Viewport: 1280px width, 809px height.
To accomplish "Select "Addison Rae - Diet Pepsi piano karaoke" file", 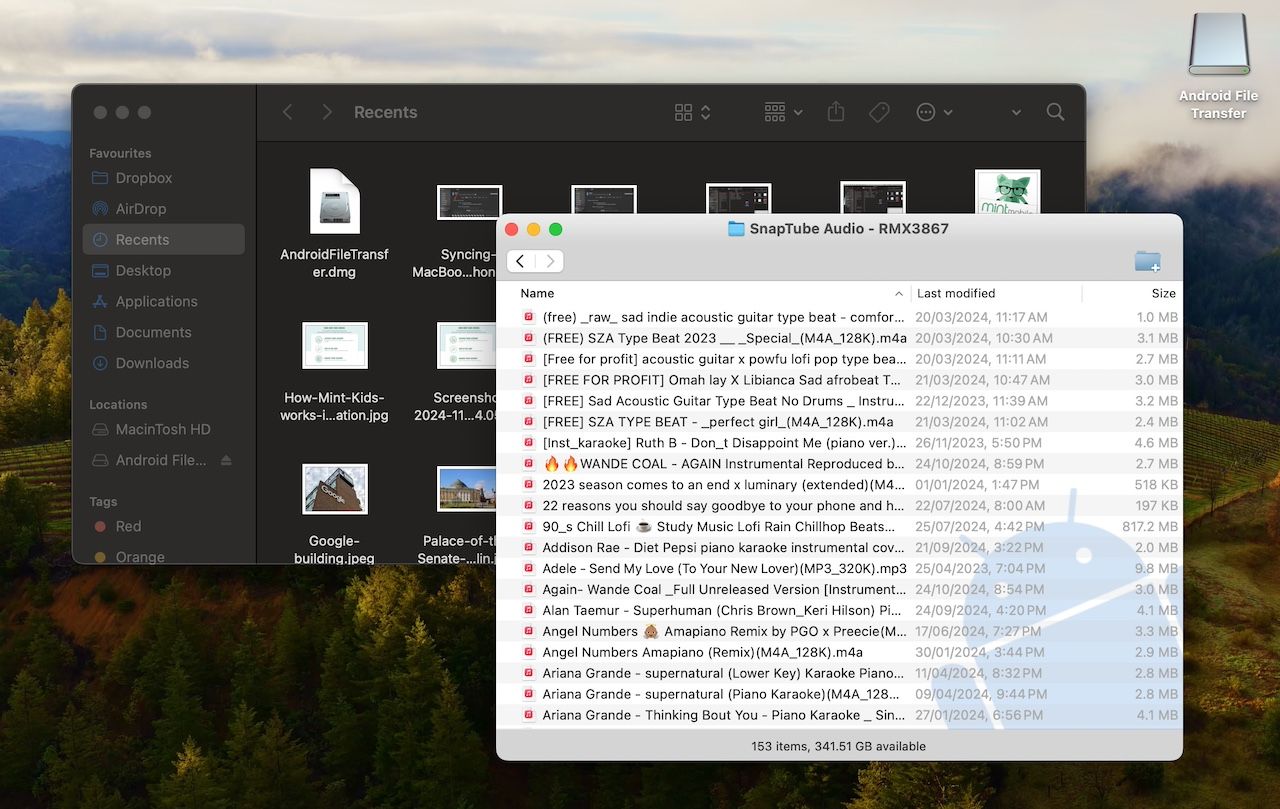I will click(x=839, y=548).
